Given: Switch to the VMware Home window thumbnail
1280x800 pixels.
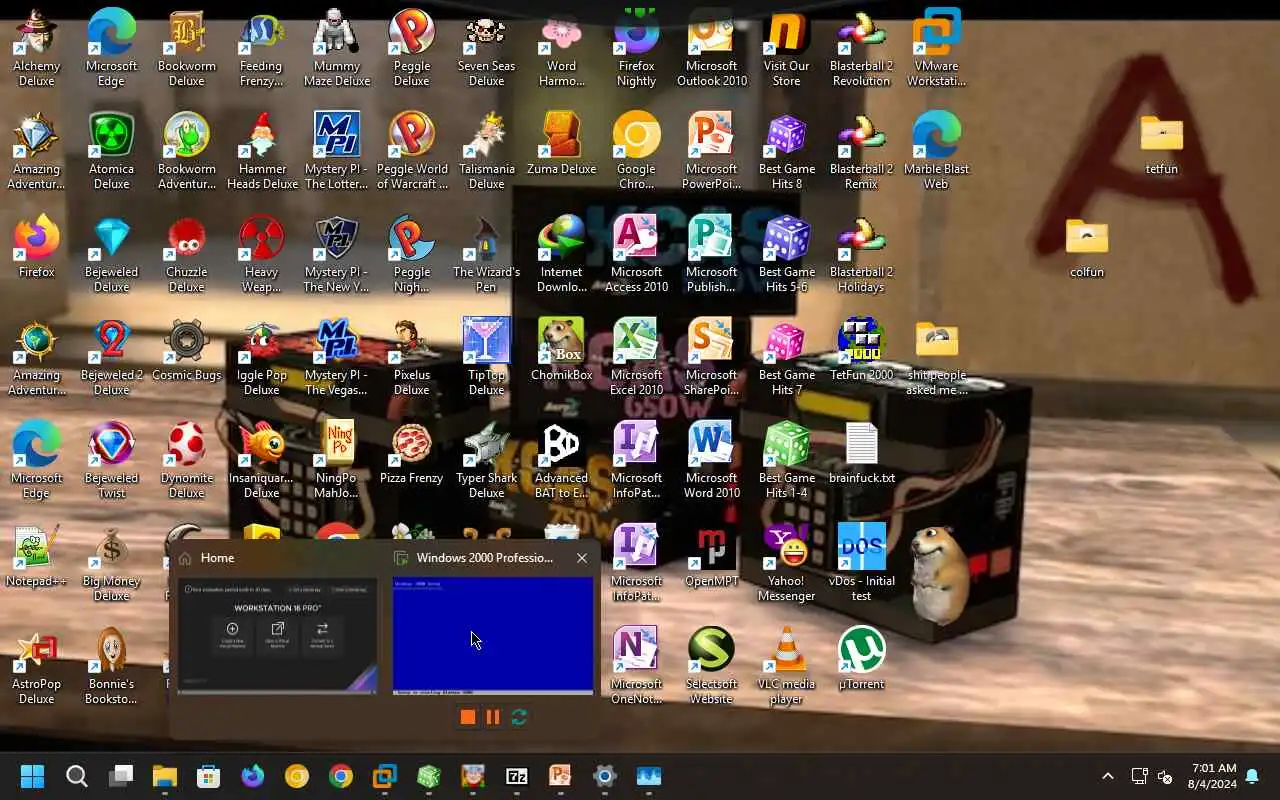Looking at the screenshot, I should coord(277,635).
